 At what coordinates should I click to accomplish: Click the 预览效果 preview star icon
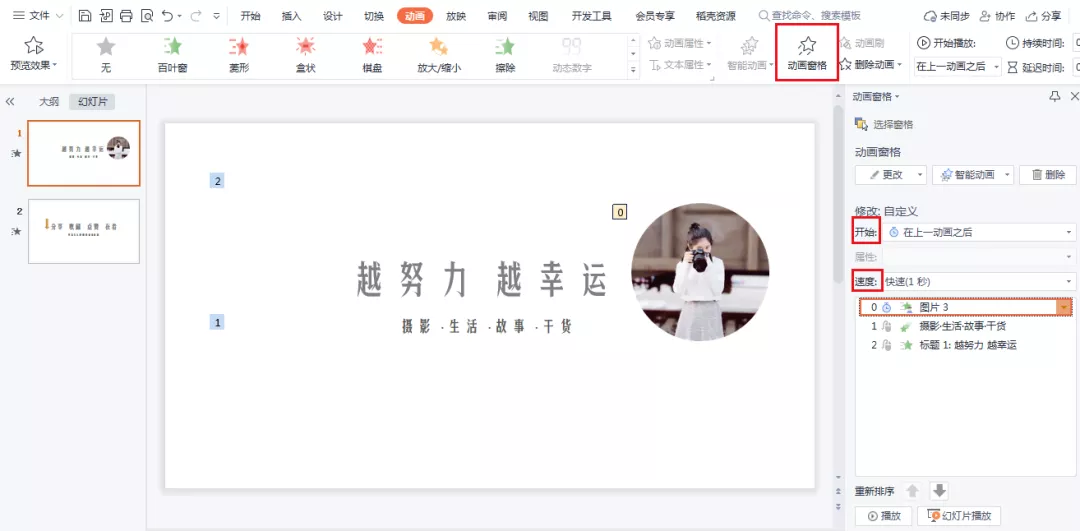[33, 46]
